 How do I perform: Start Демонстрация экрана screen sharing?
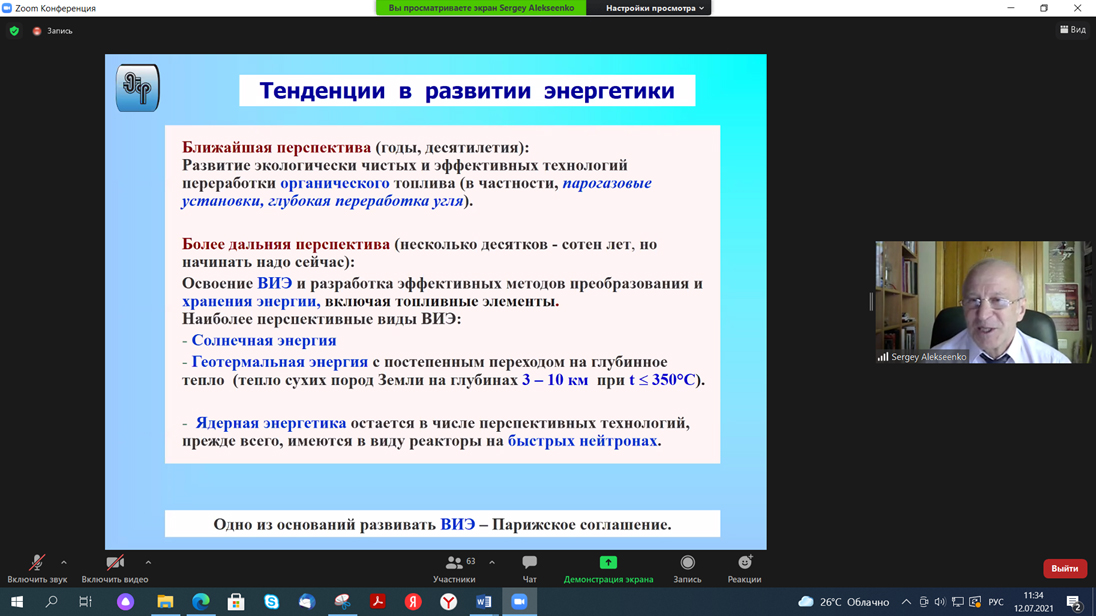[608, 567]
